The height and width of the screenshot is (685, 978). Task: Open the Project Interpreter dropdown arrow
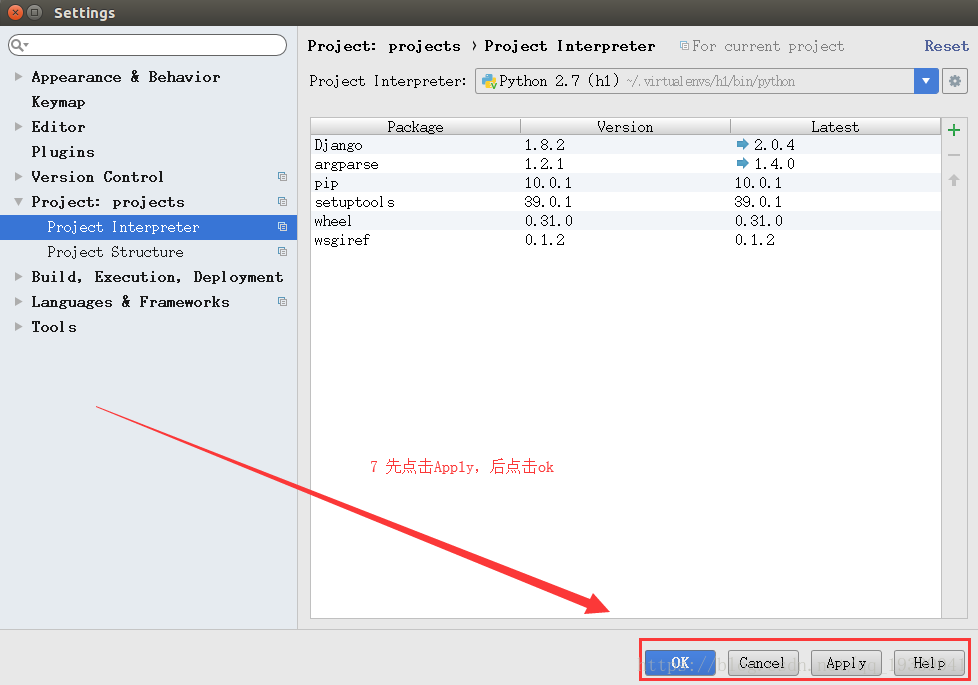coord(926,81)
